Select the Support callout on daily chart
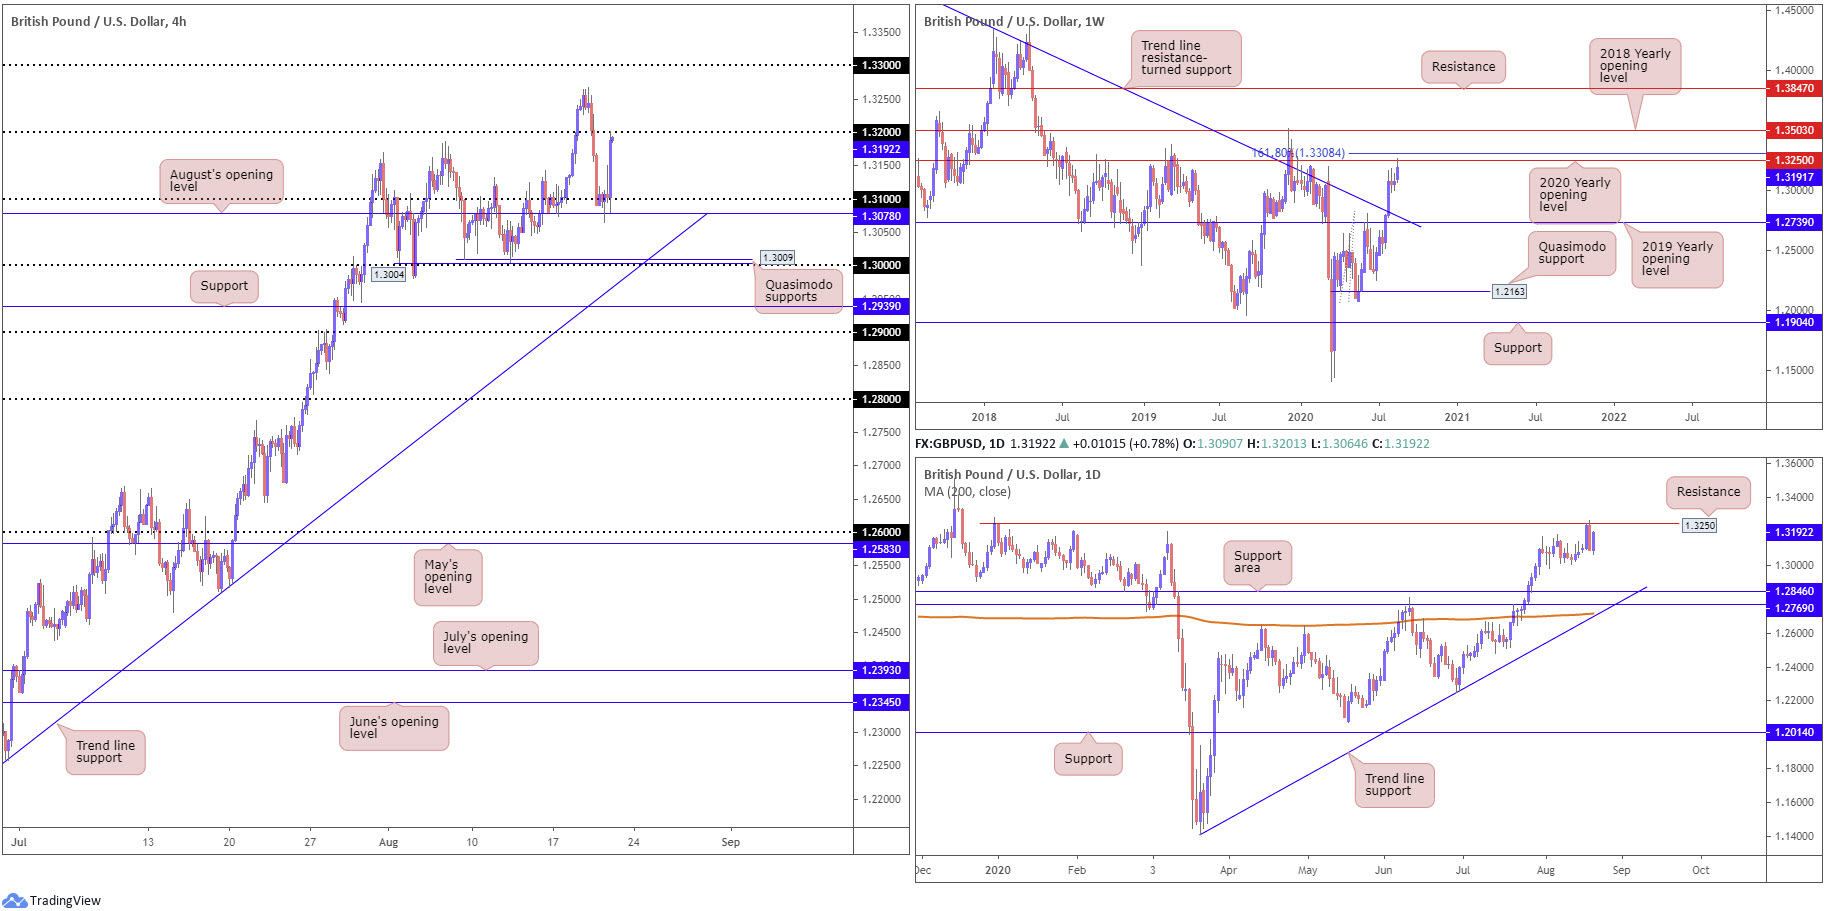This screenshot has height=911, width=1824. 1088,759
